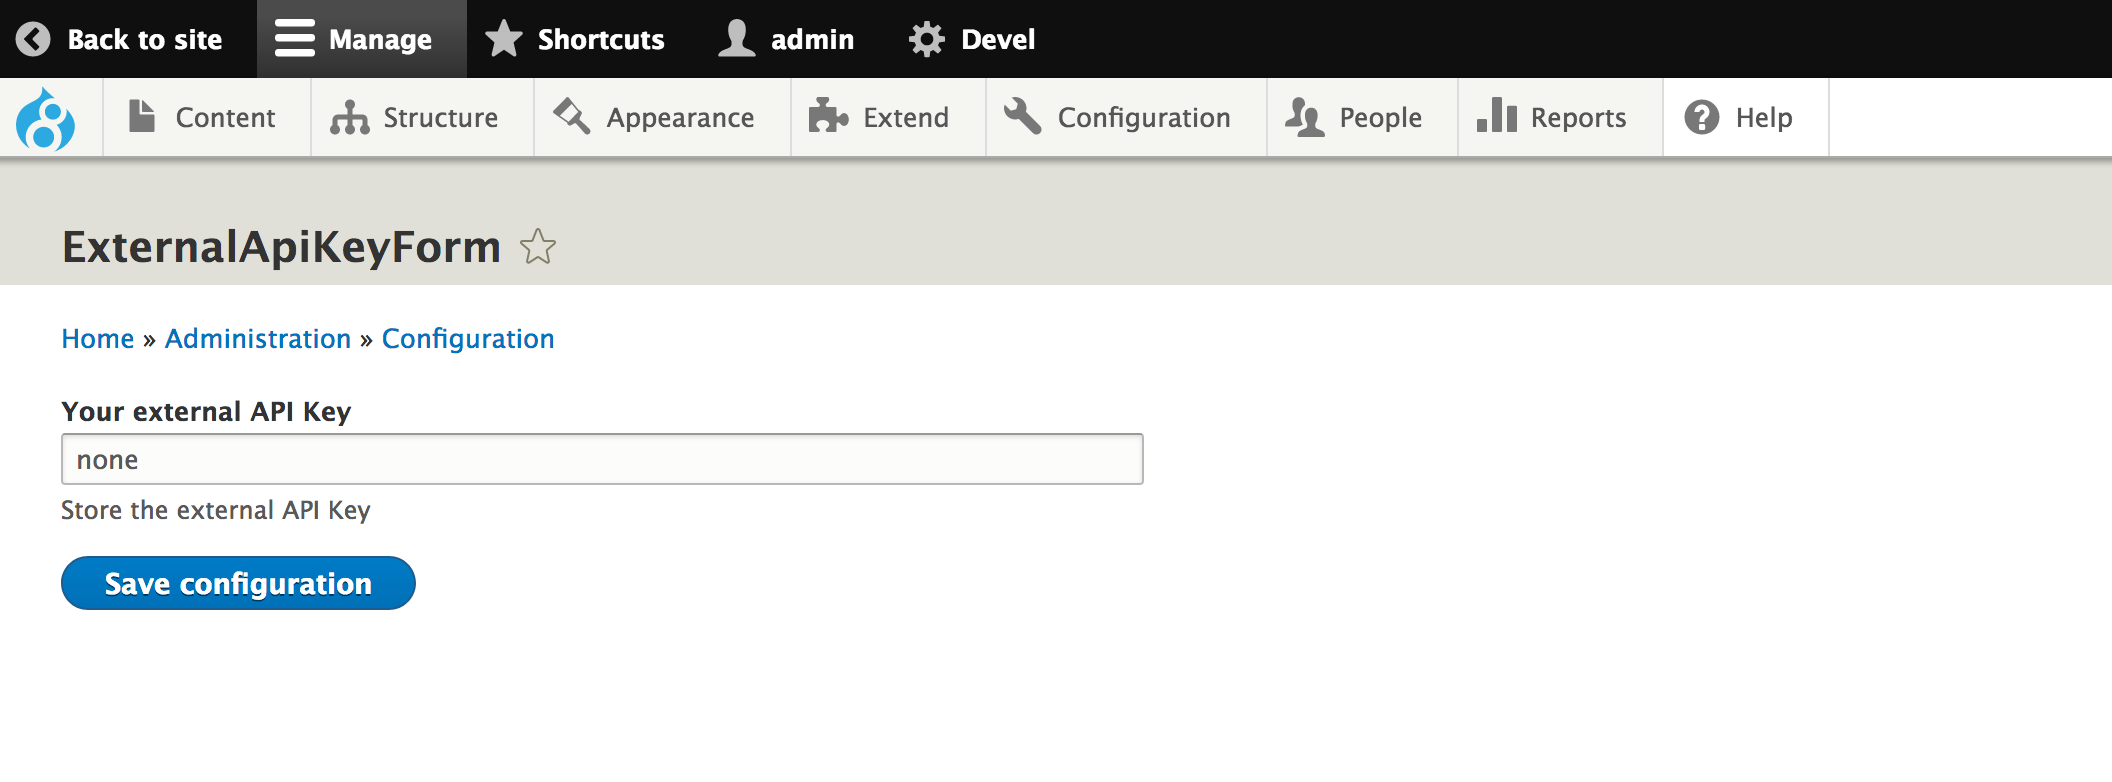Go to Home breadcrumb link
The height and width of the screenshot is (782, 2112).
98,339
